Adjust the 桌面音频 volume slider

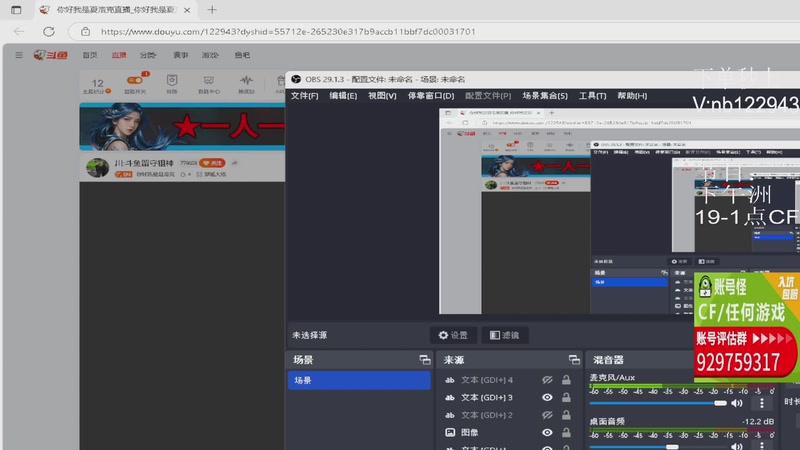click(658, 447)
